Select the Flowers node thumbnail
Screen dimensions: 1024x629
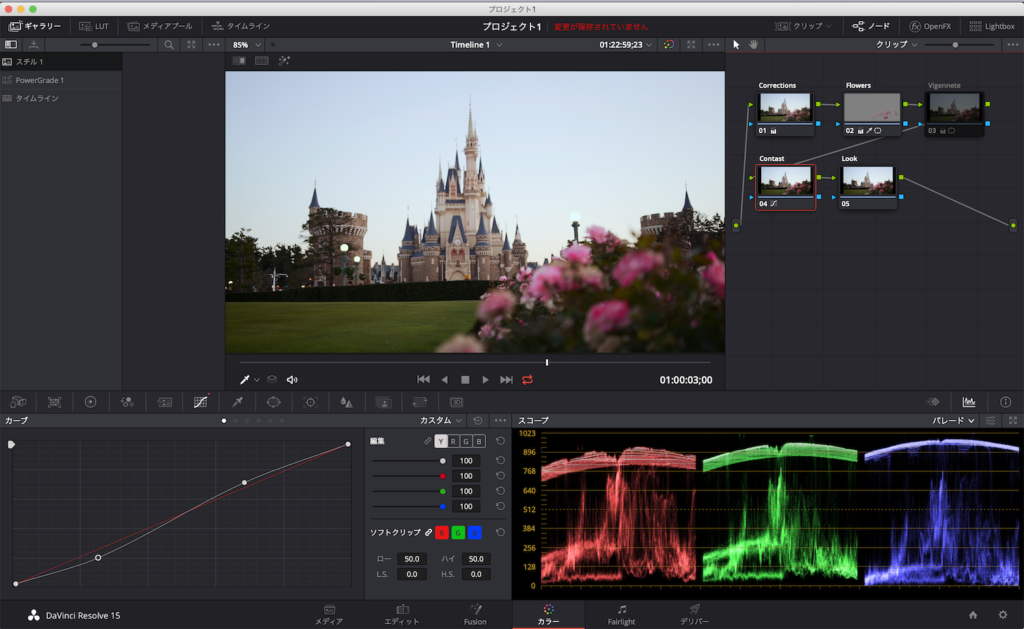tap(871, 108)
